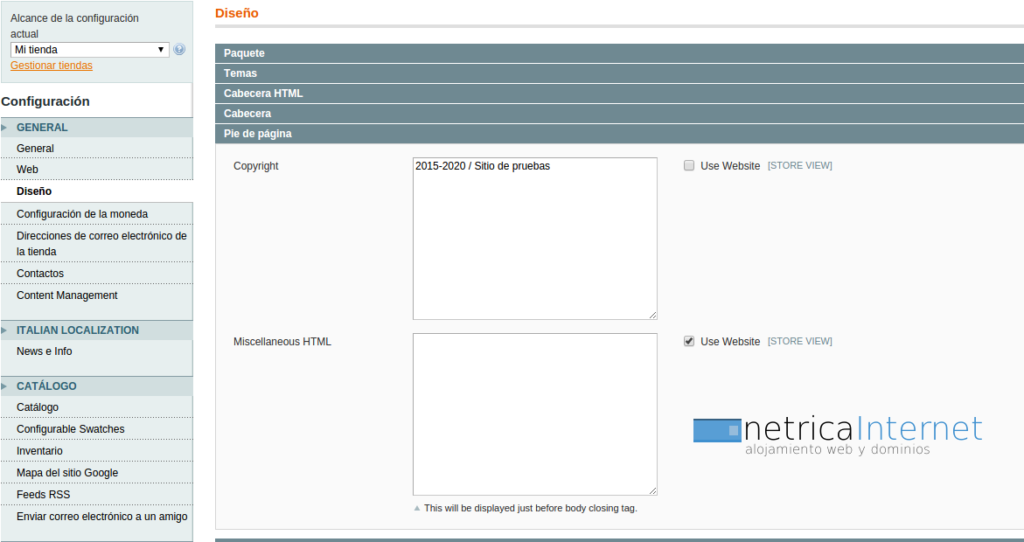
Task: Collapse the GENERAL section in sidebar
Action: pyautogui.click(x=97, y=127)
